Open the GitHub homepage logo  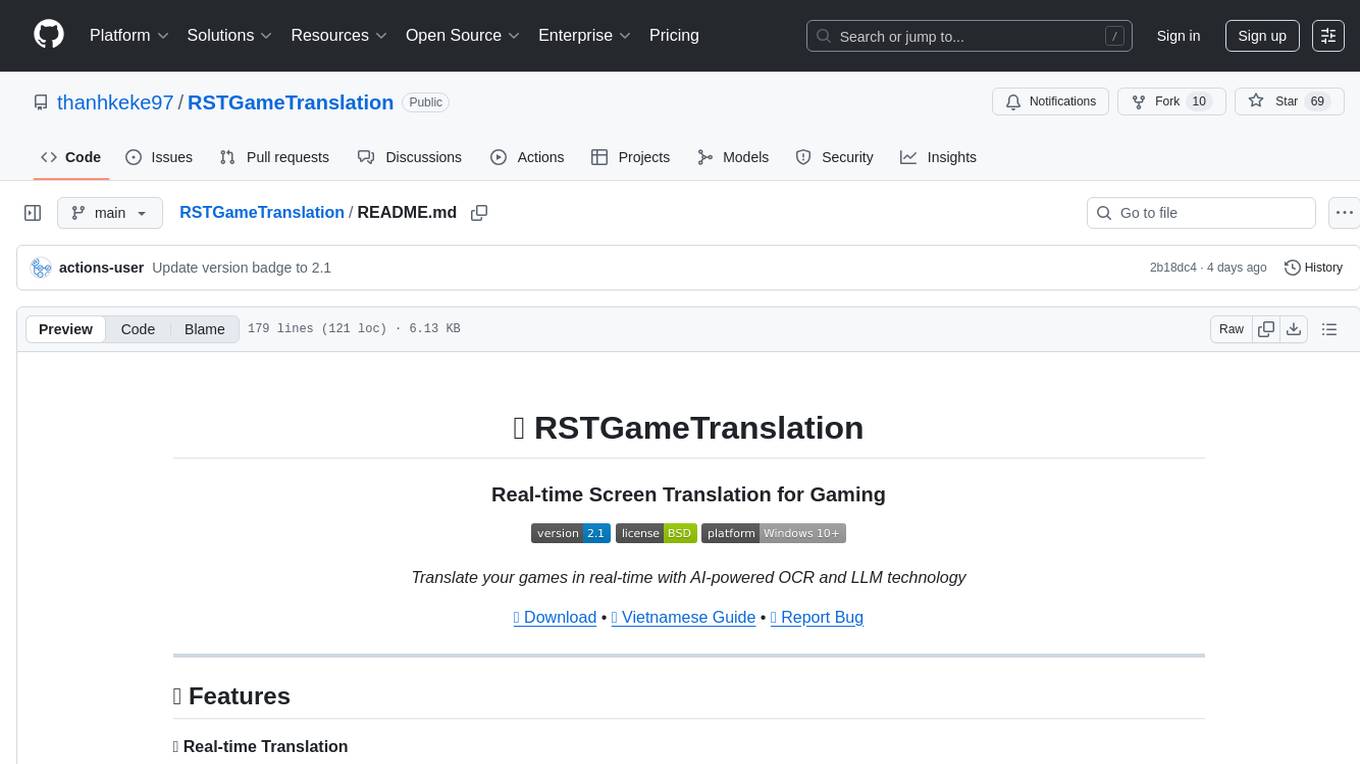click(x=49, y=35)
